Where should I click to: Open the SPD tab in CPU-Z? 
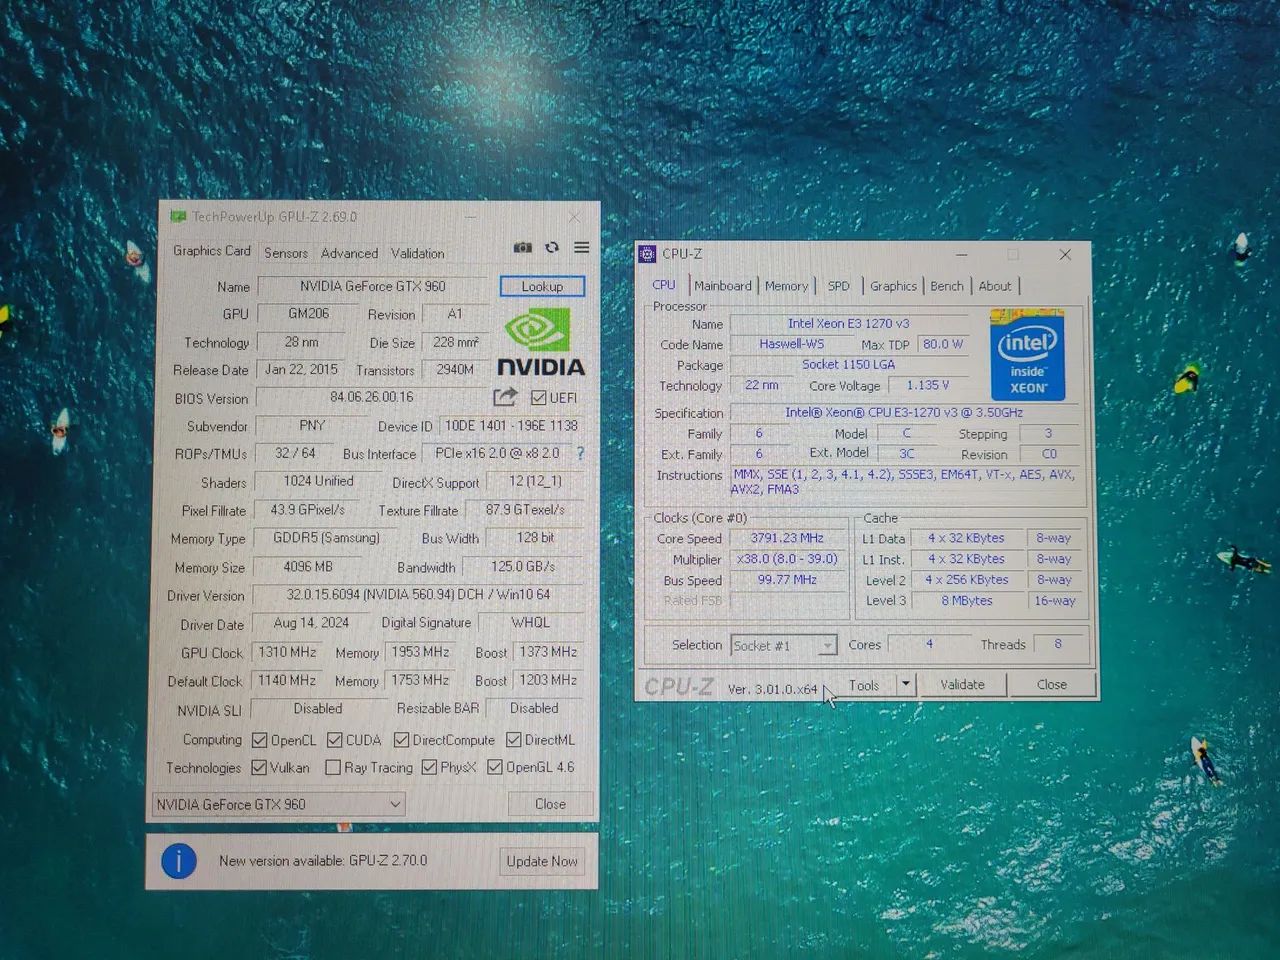[x=839, y=286]
